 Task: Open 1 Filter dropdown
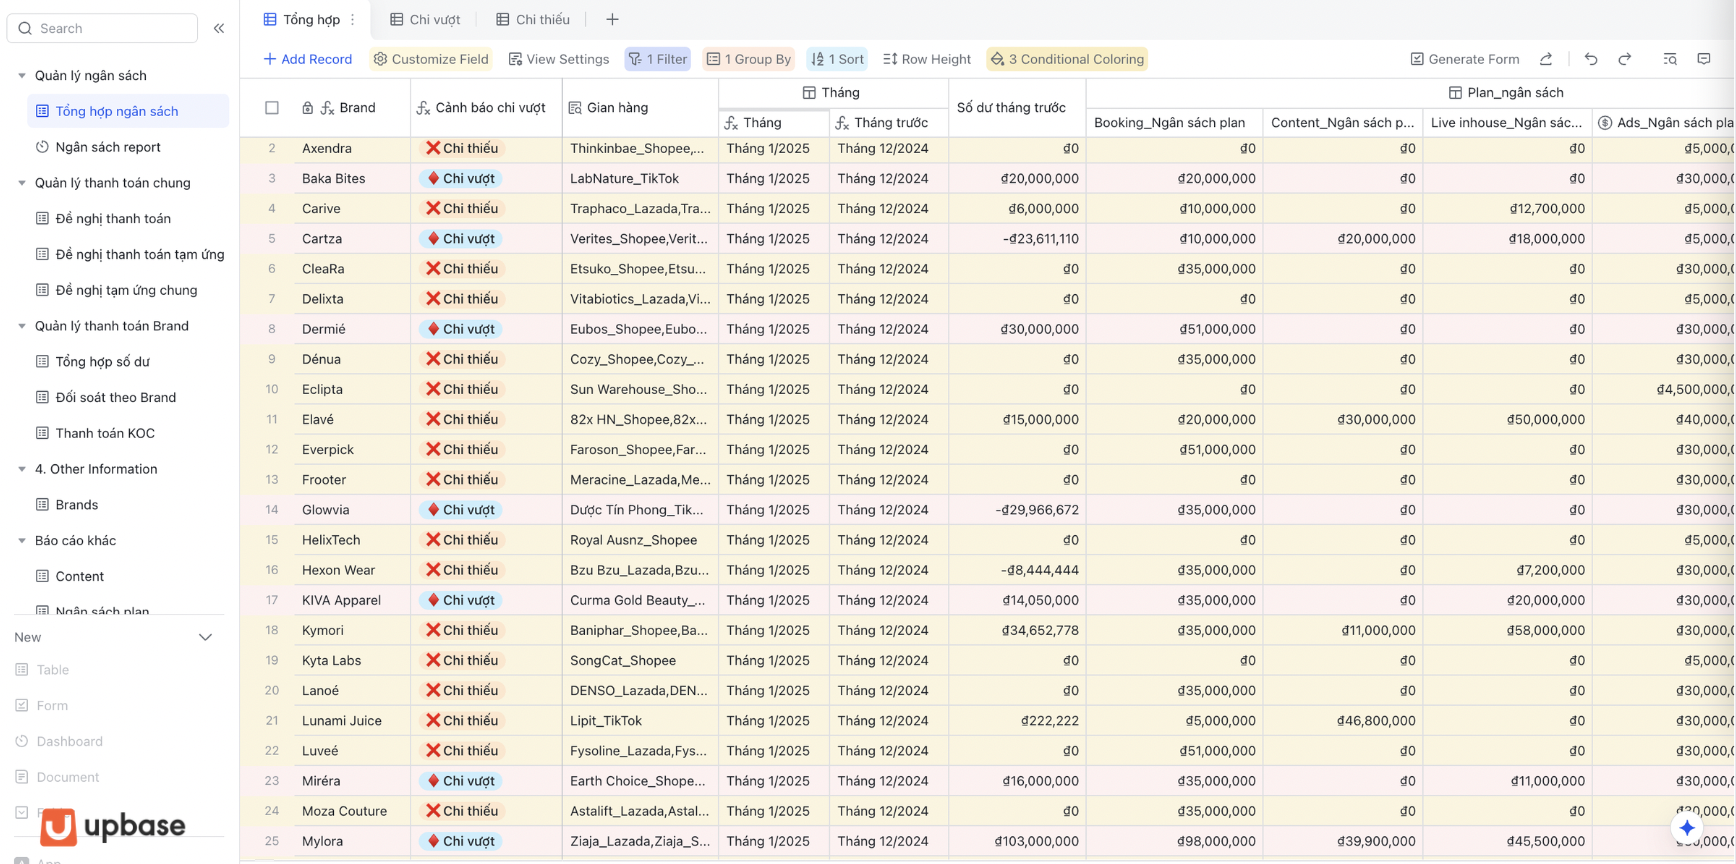coord(657,59)
